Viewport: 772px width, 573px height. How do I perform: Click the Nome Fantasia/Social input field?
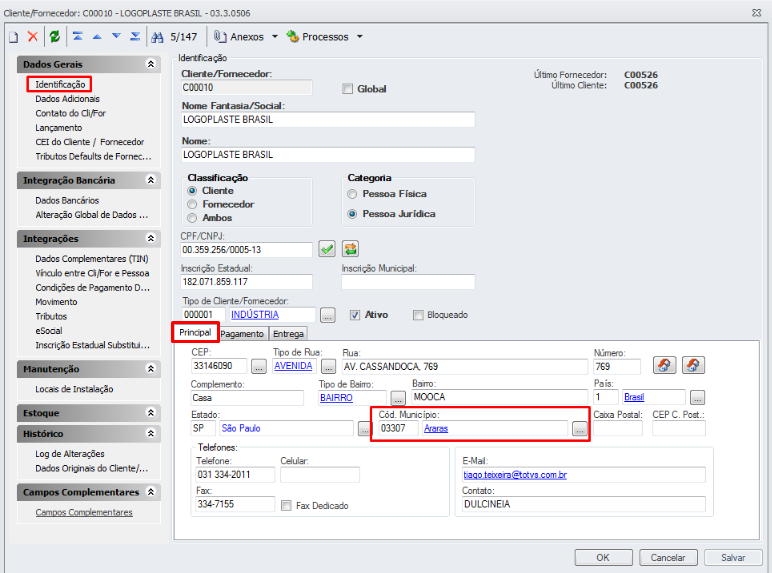[328, 120]
